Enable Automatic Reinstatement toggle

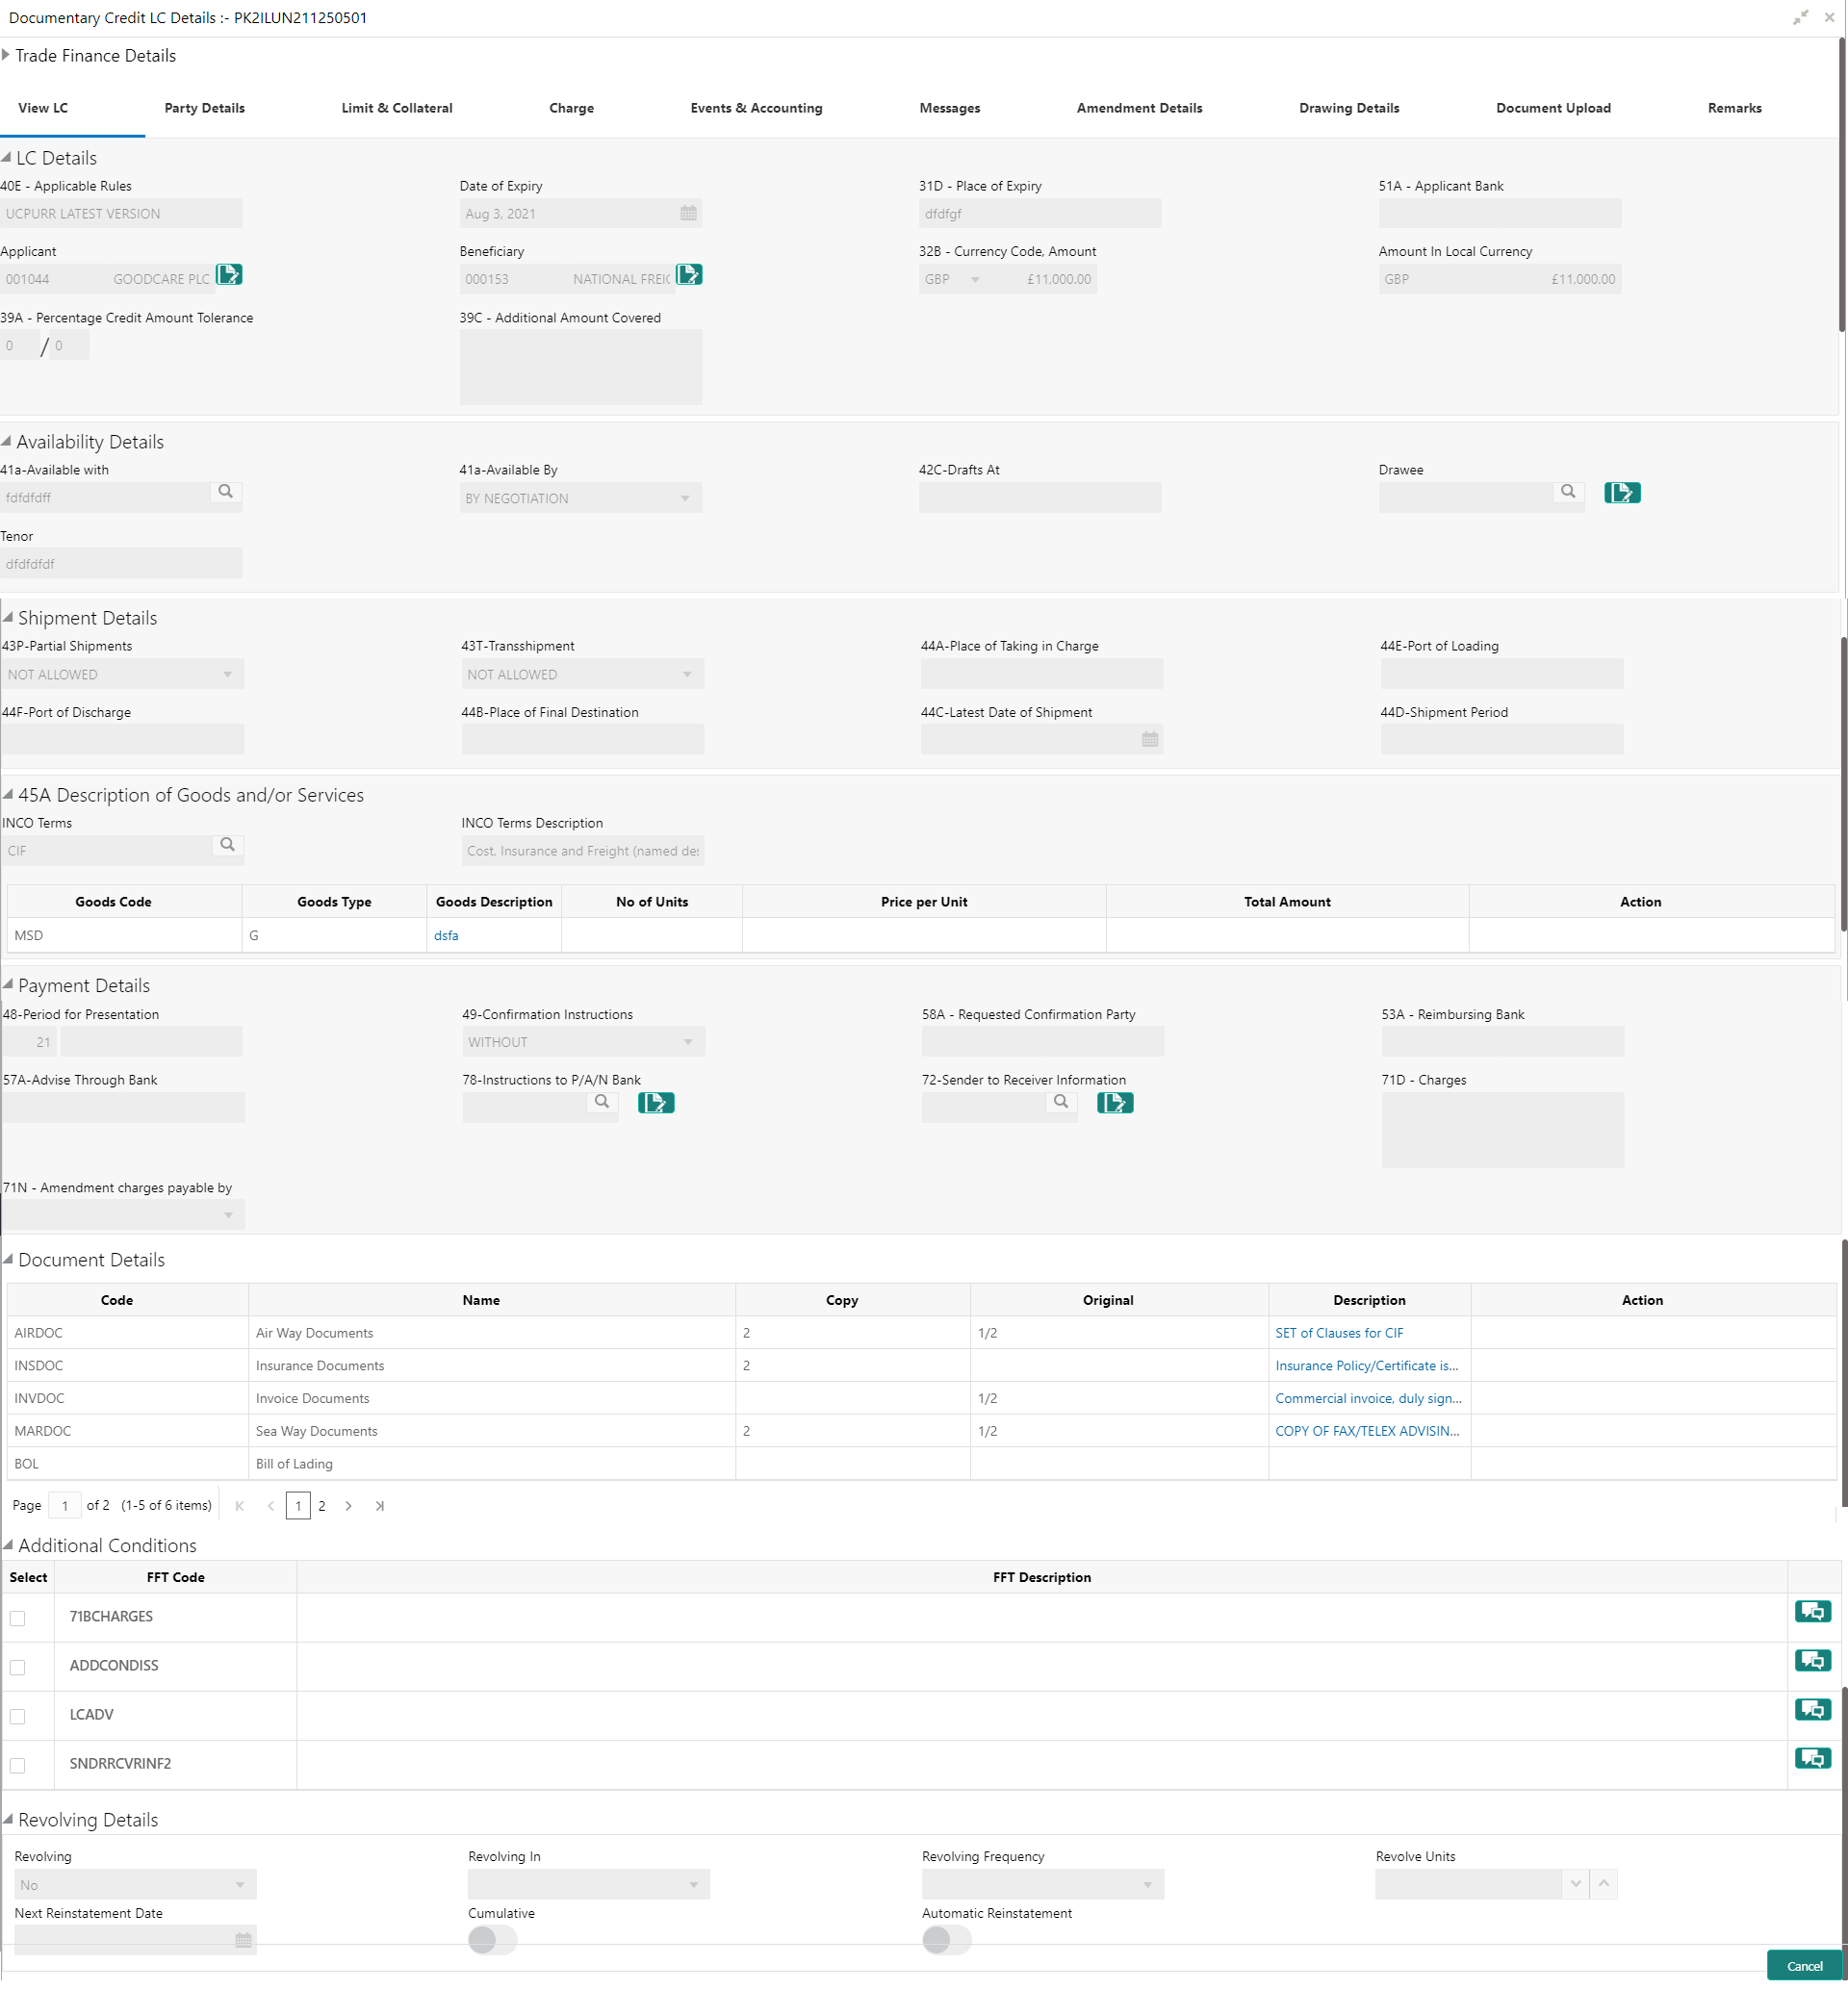(x=946, y=1940)
